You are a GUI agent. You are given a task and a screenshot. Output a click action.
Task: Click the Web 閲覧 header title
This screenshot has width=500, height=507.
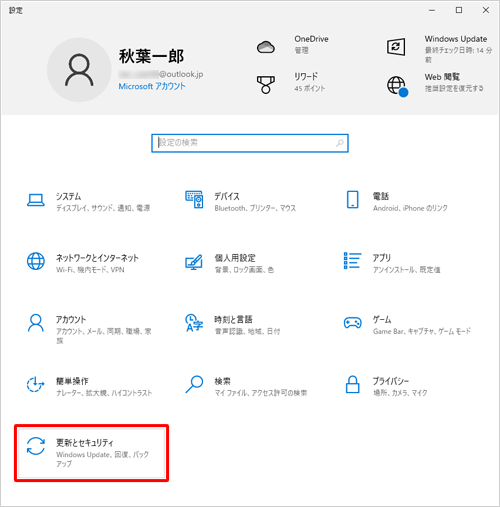[x=442, y=77]
